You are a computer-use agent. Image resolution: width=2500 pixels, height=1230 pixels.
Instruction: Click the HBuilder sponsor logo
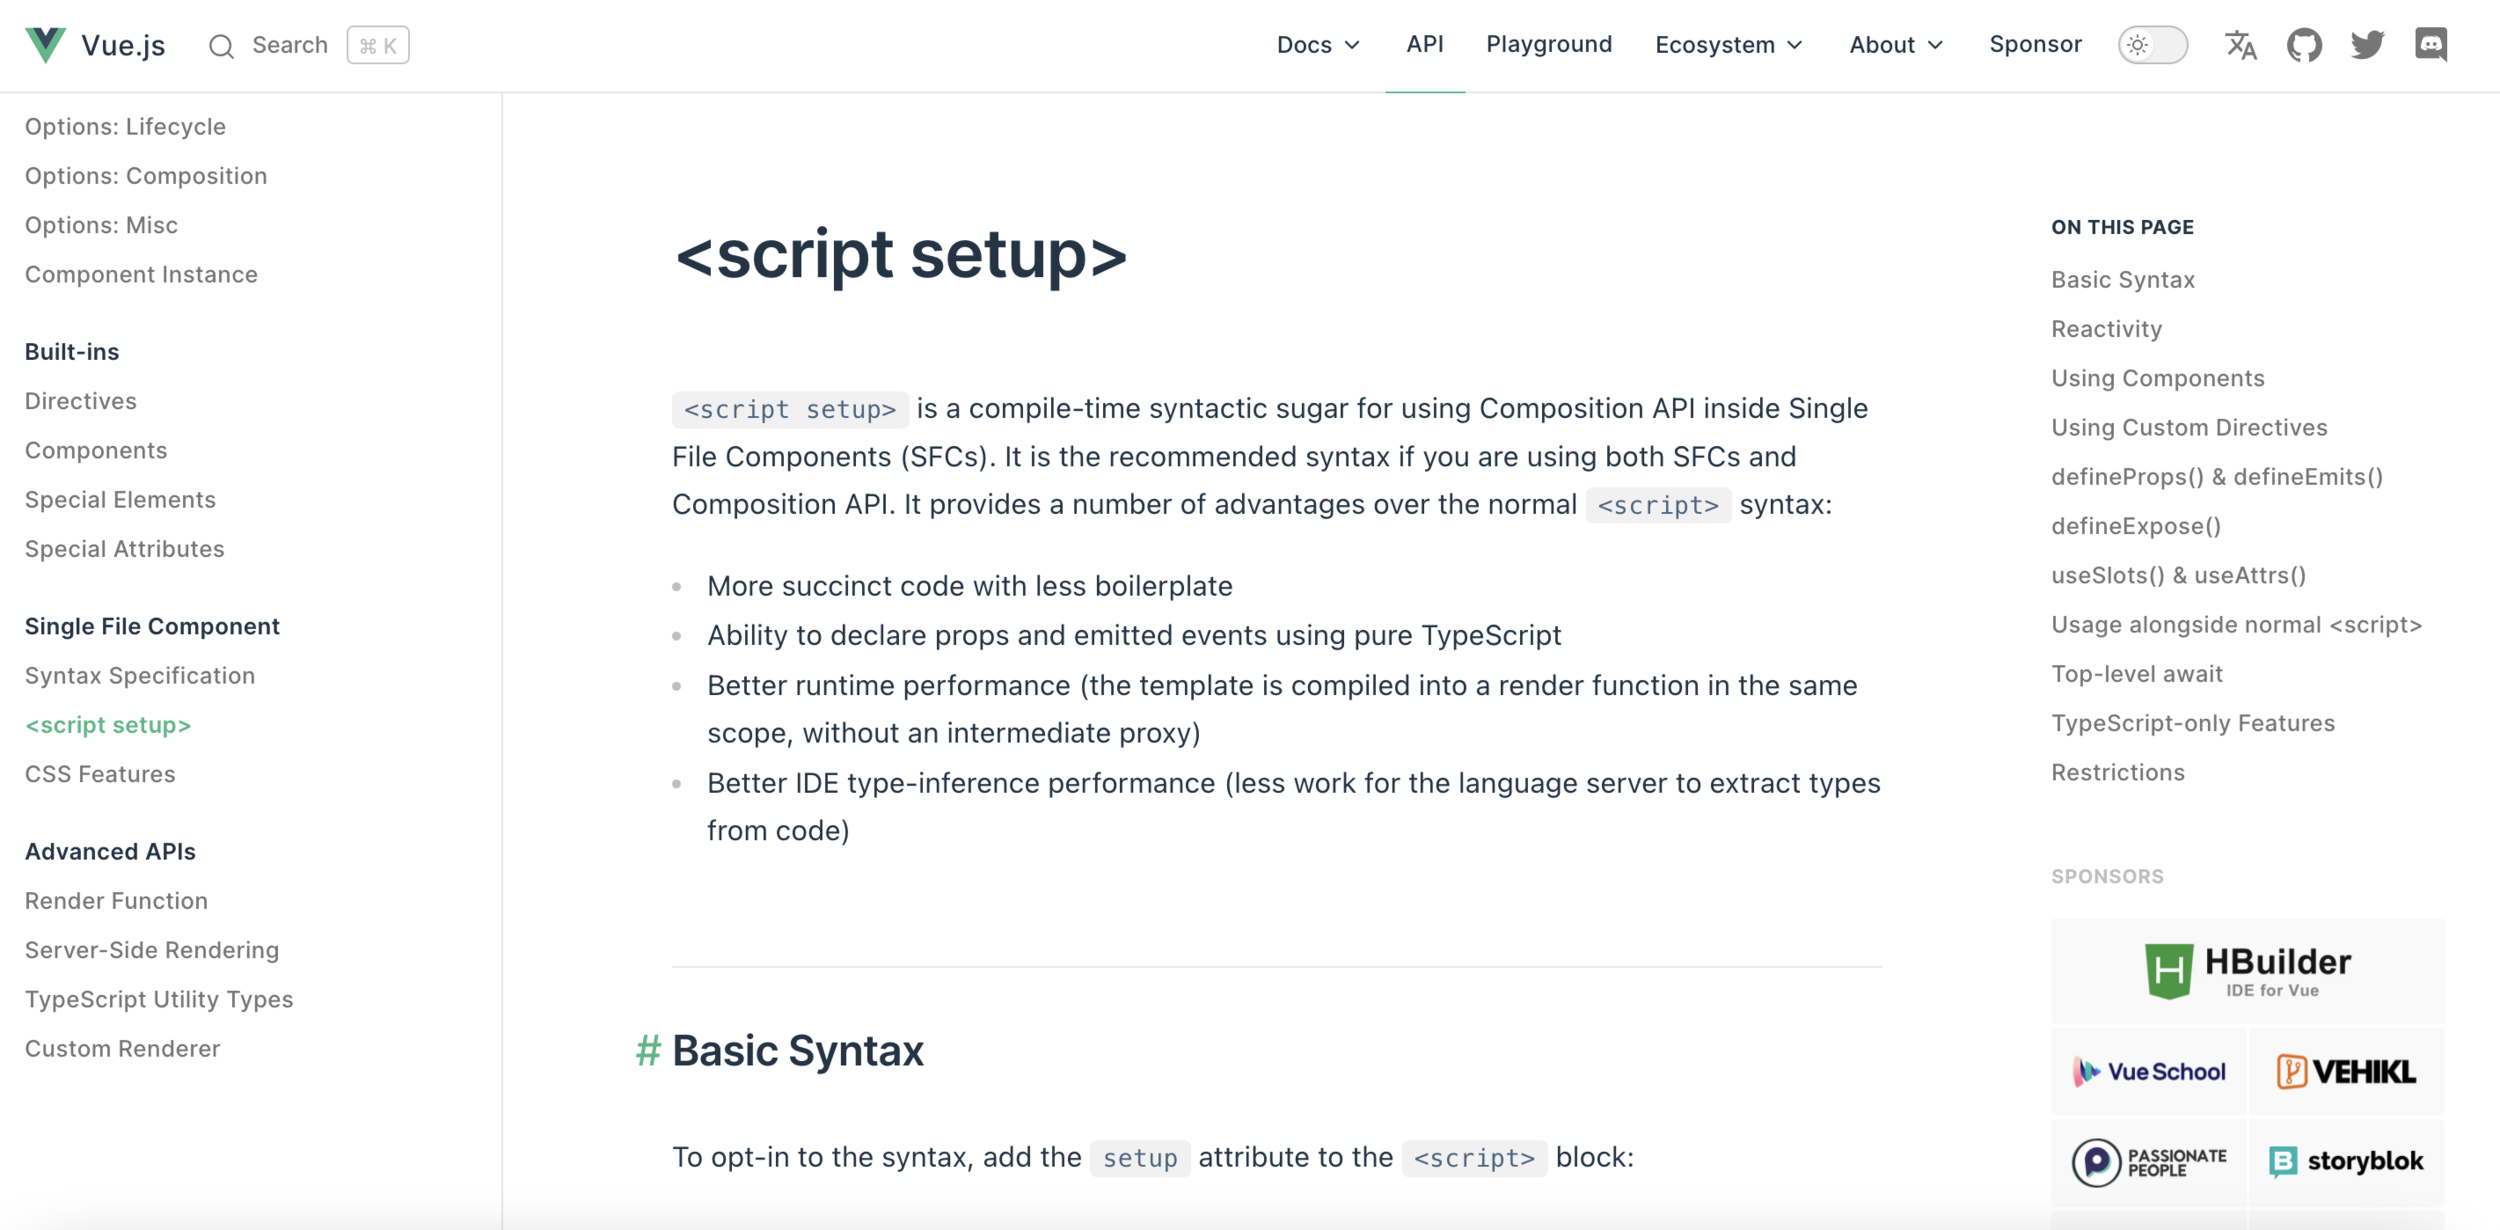[x=2247, y=971]
